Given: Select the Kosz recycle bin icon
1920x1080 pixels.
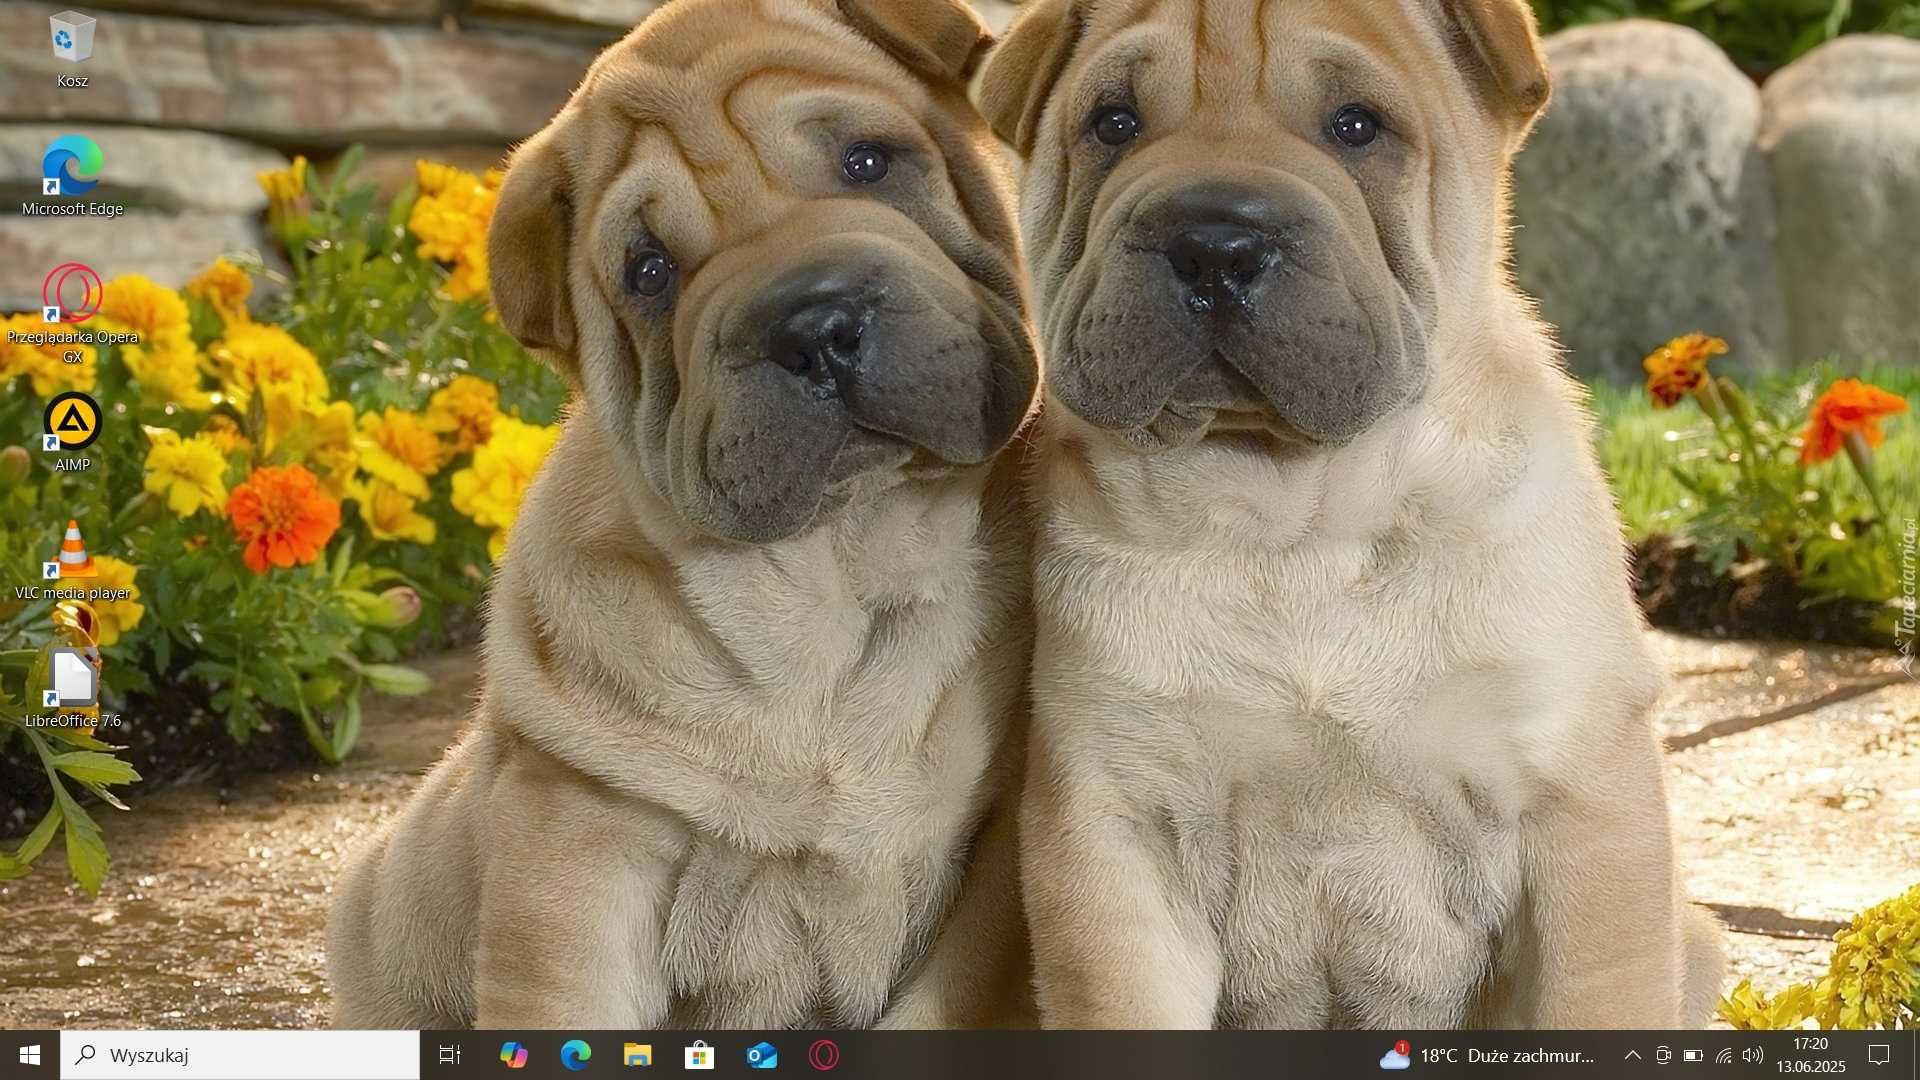Looking at the screenshot, I should pyautogui.click(x=72, y=50).
